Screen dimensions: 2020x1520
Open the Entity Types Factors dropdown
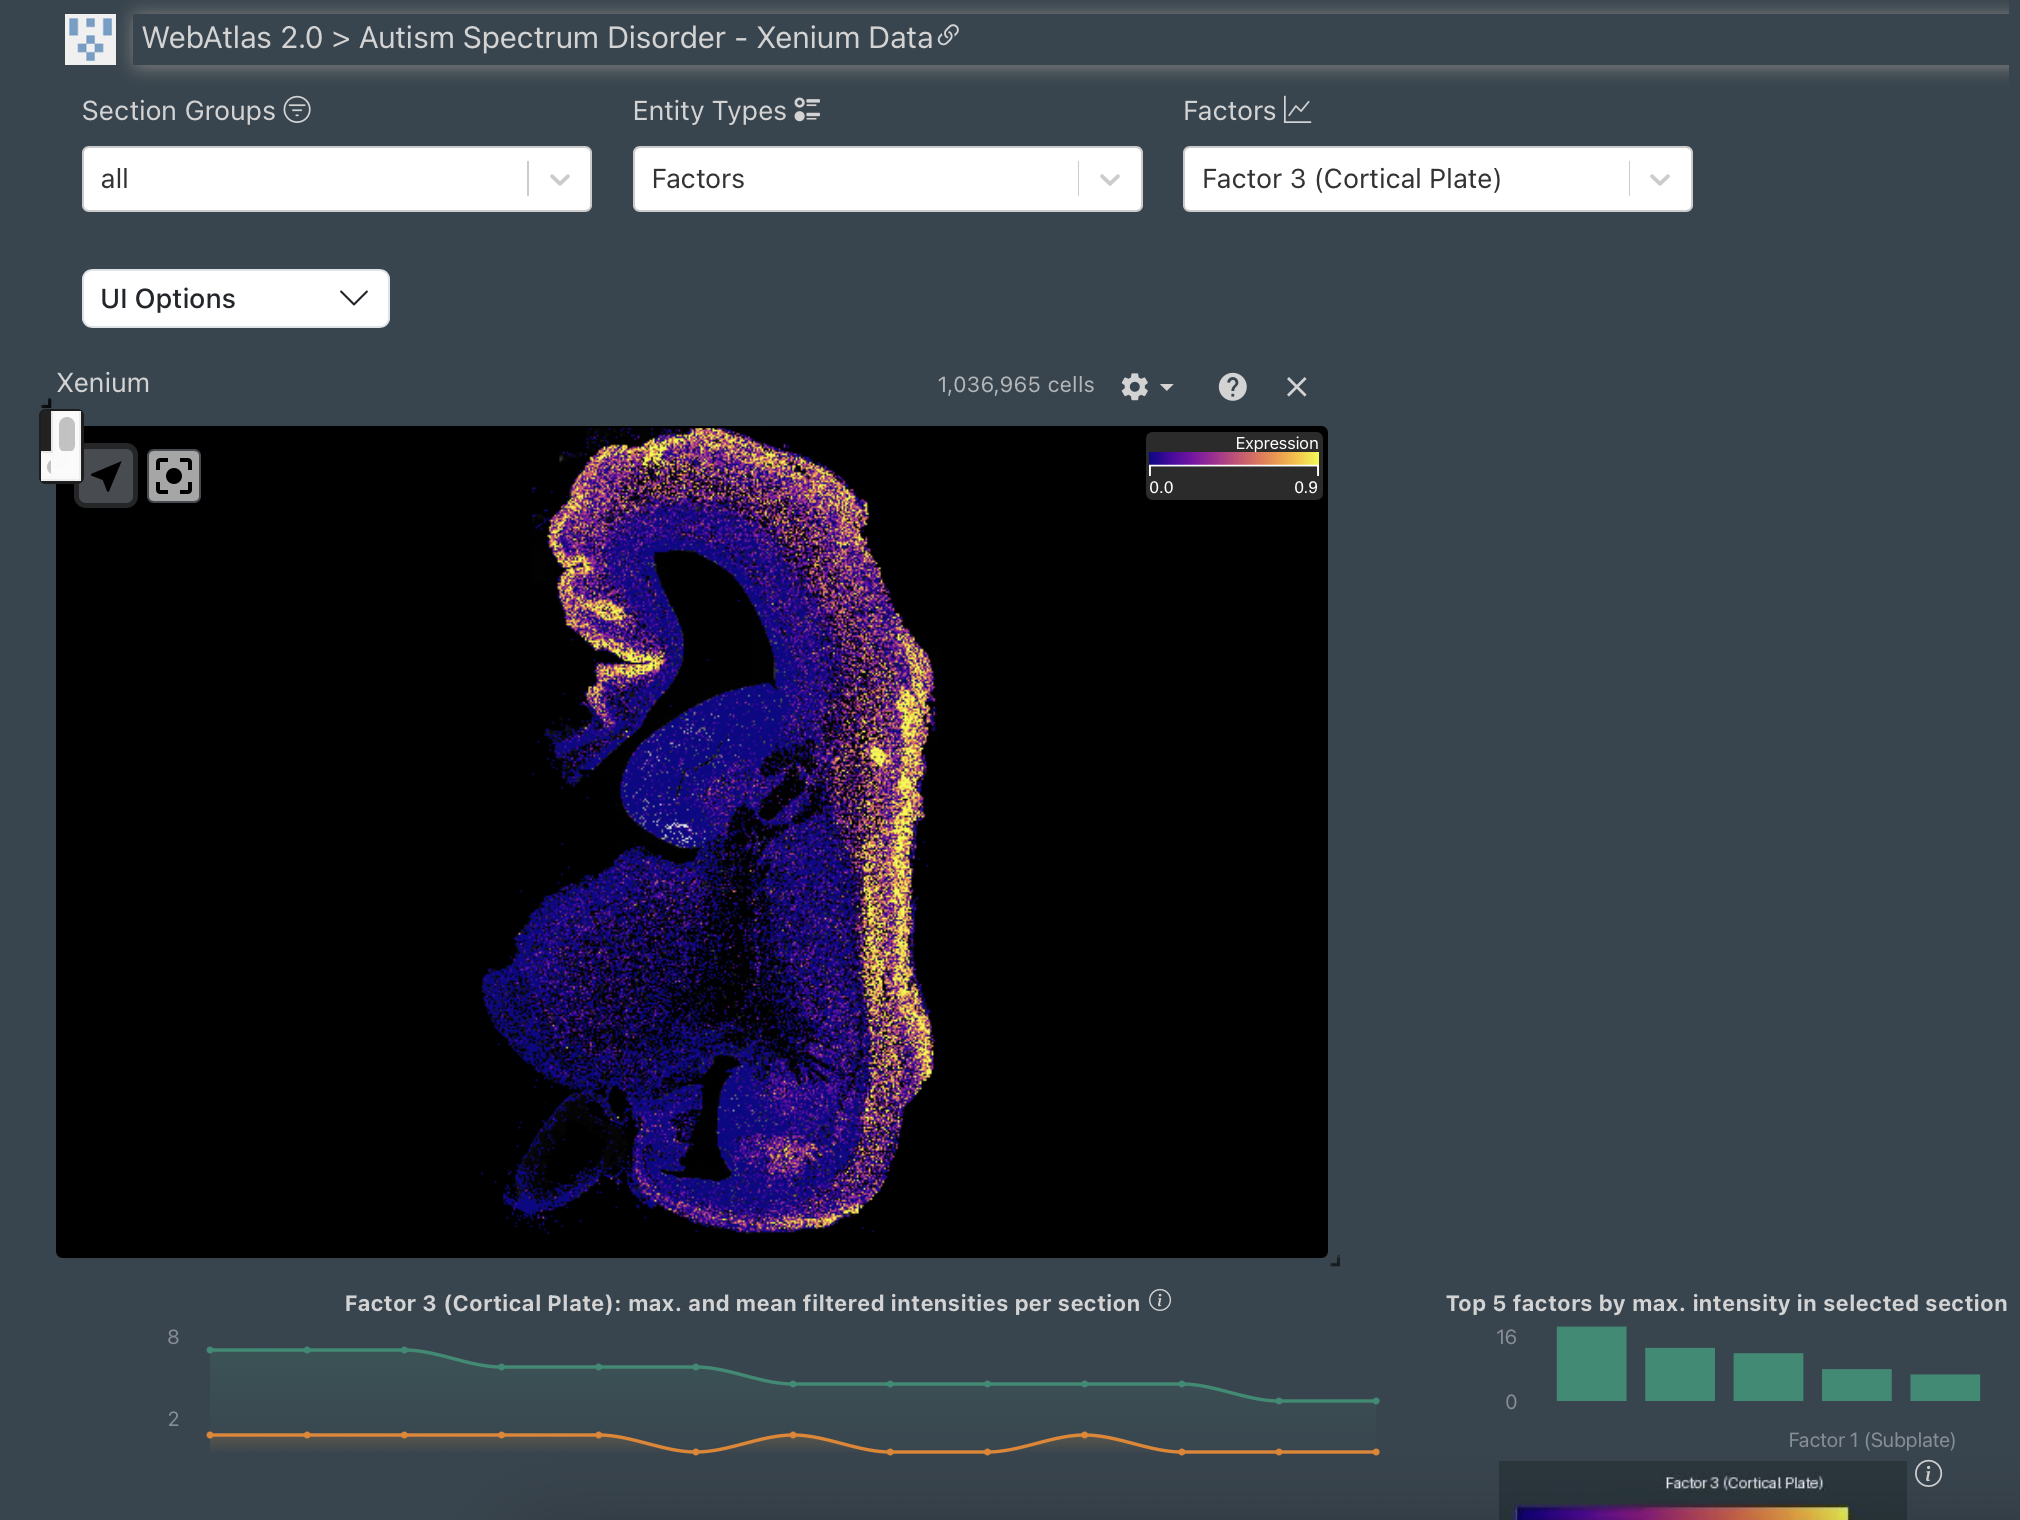click(887, 179)
